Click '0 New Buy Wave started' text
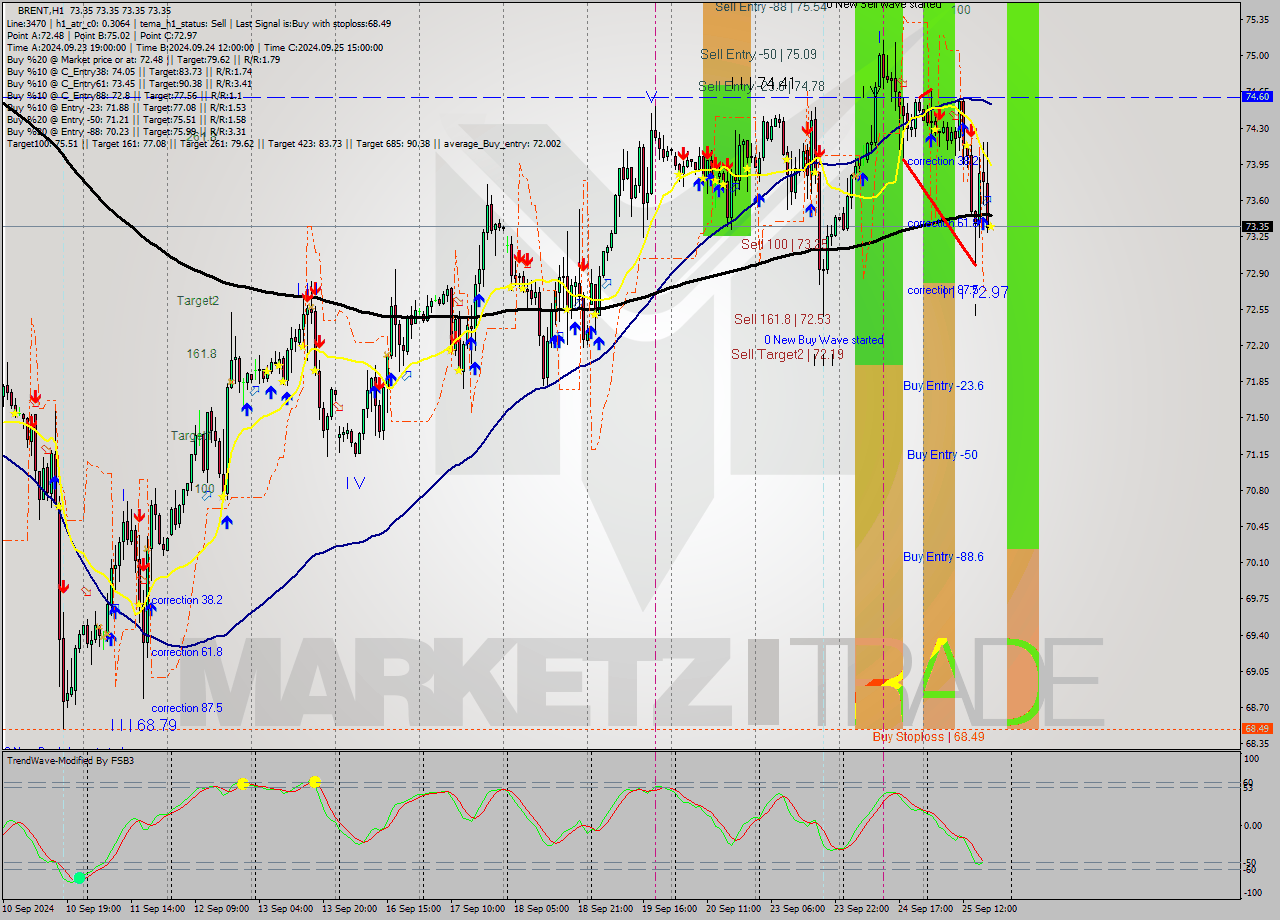The image size is (1280, 920). click(824, 340)
